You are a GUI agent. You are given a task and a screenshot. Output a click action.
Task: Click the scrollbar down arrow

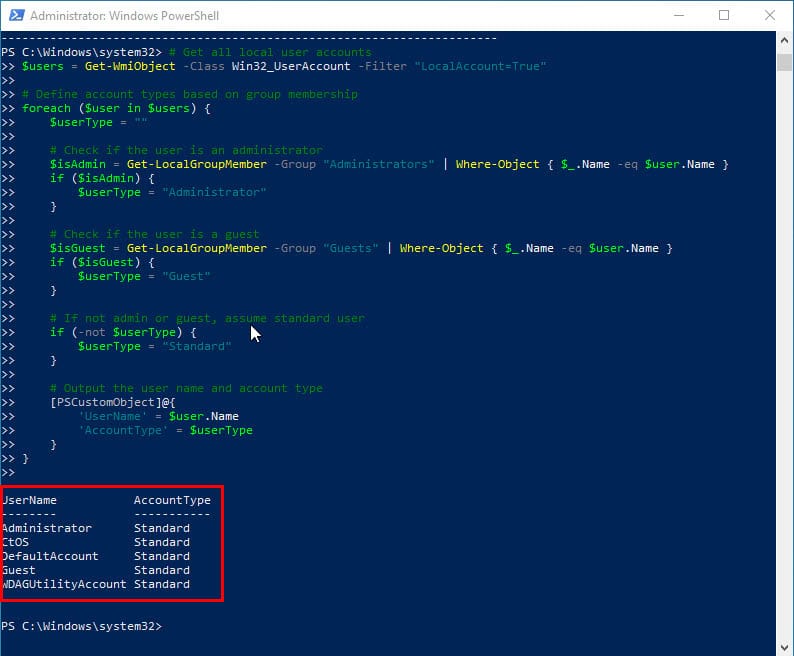[x=784, y=647]
